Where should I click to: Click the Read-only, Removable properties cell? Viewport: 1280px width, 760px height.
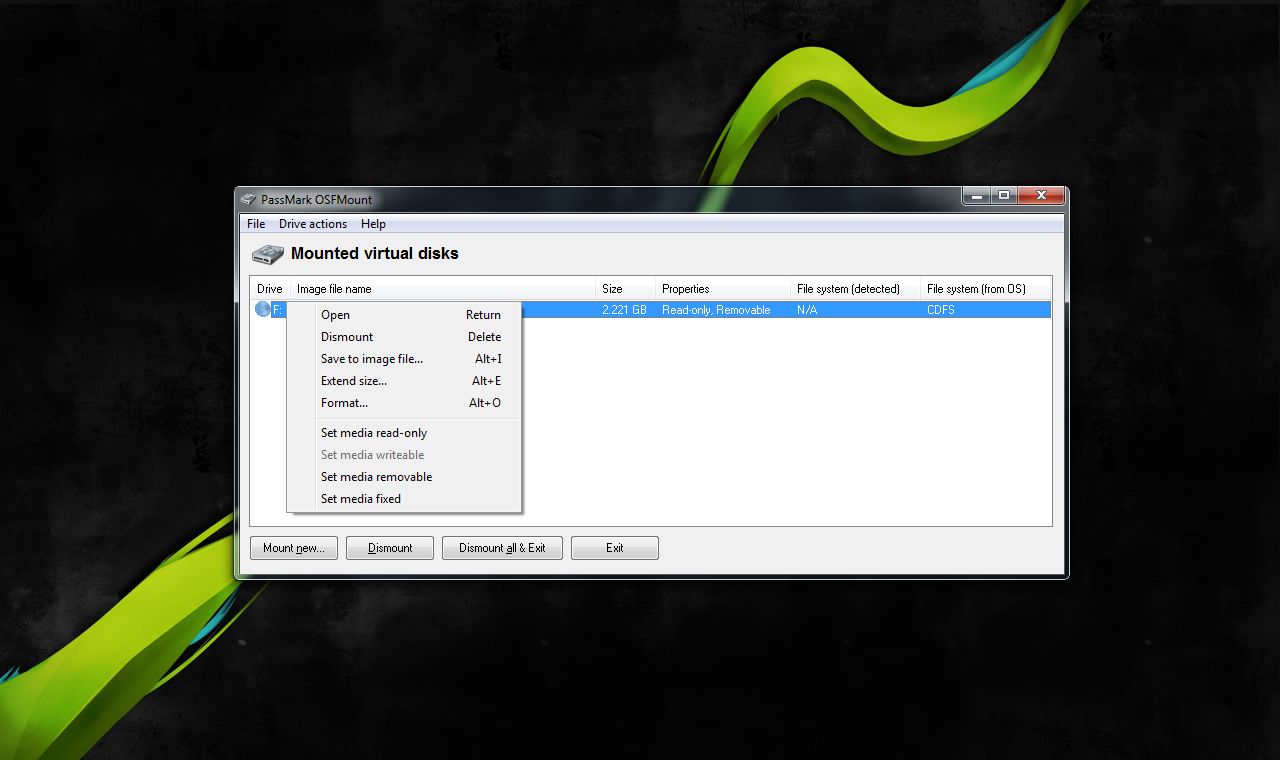[x=716, y=310]
